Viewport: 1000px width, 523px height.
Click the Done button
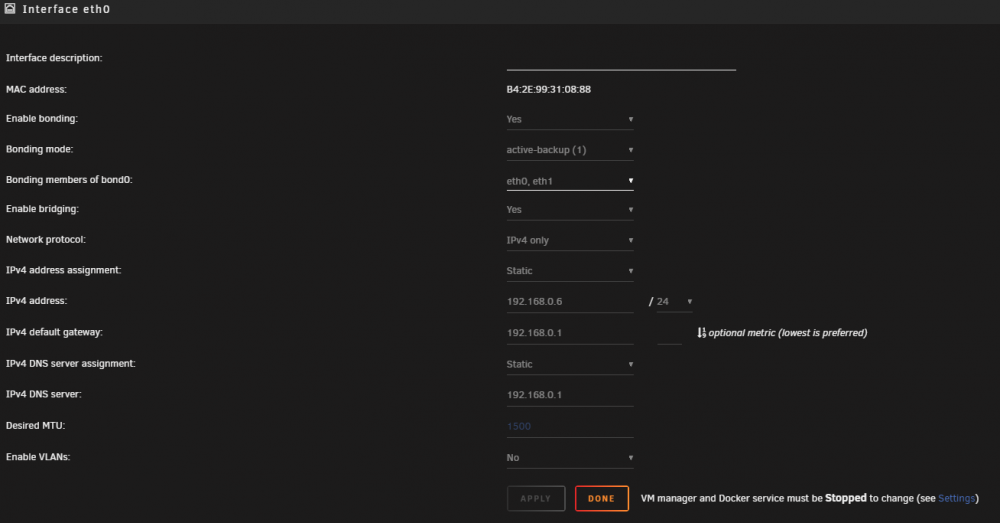601,499
